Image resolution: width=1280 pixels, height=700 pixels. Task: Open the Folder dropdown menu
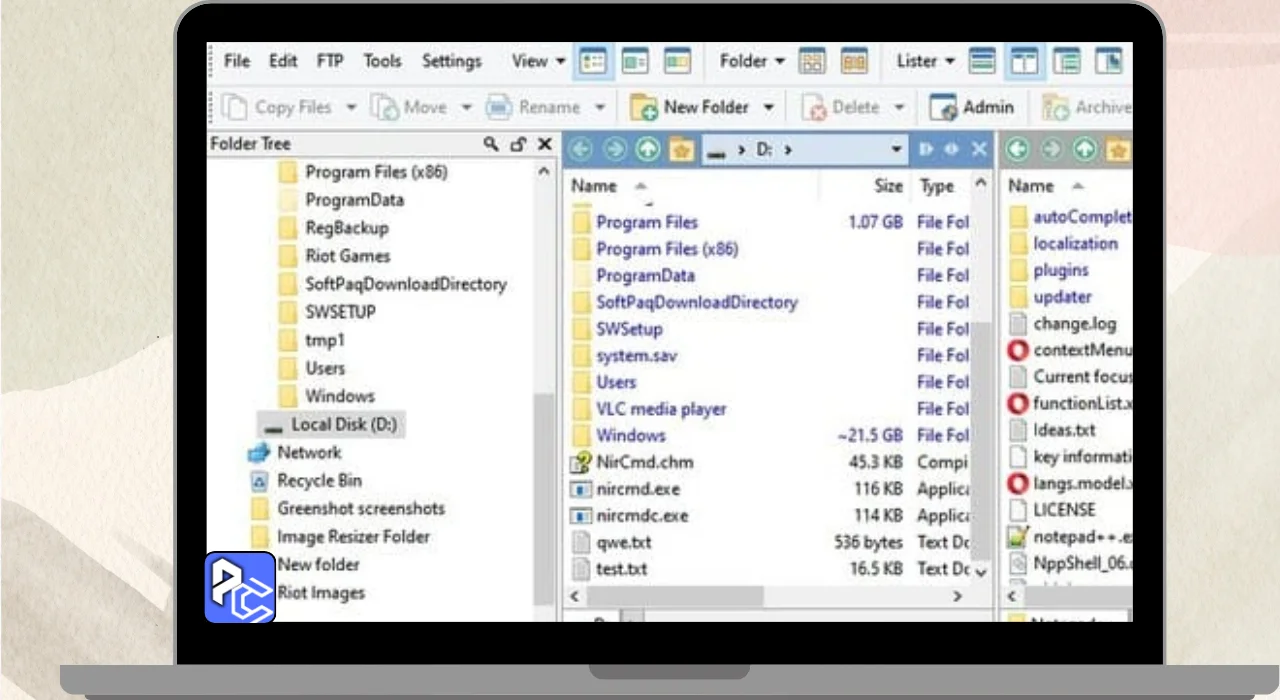pos(752,61)
